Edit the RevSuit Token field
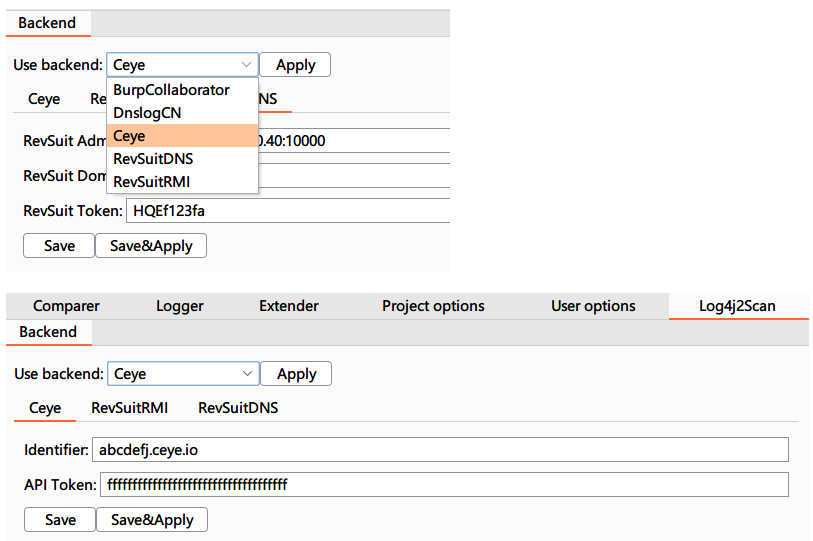This screenshot has width=813, height=541. pos(288,211)
